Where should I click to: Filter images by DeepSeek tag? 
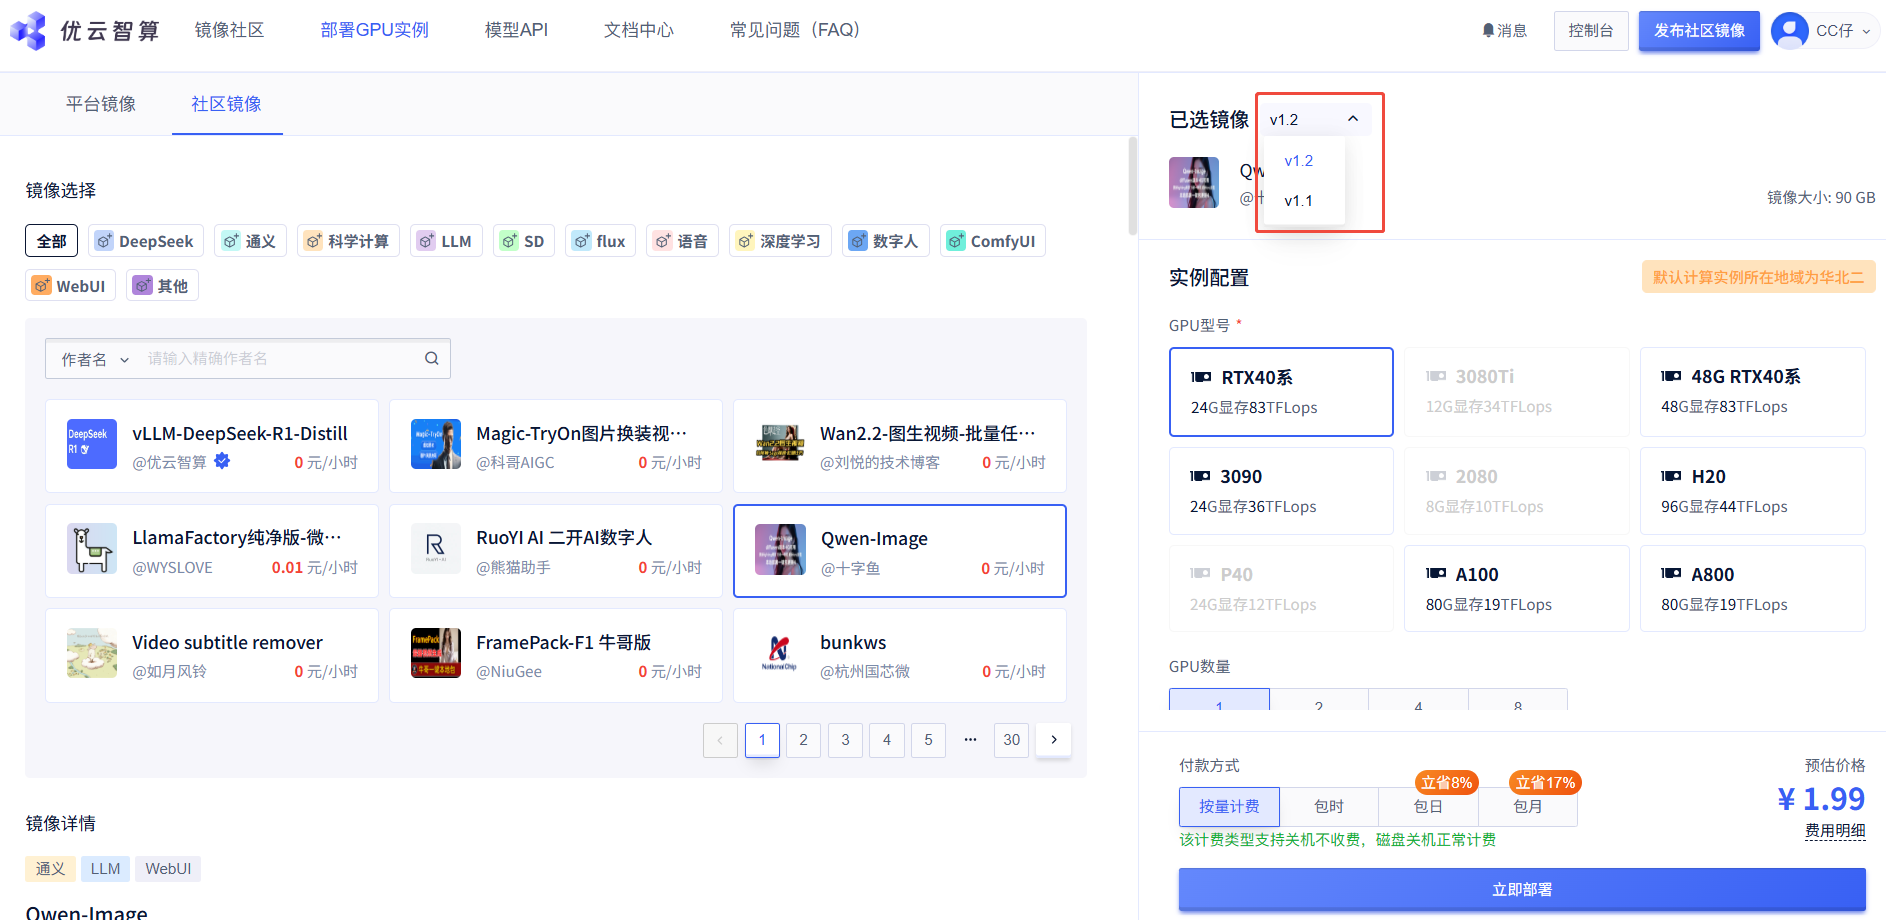coord(146,241)
